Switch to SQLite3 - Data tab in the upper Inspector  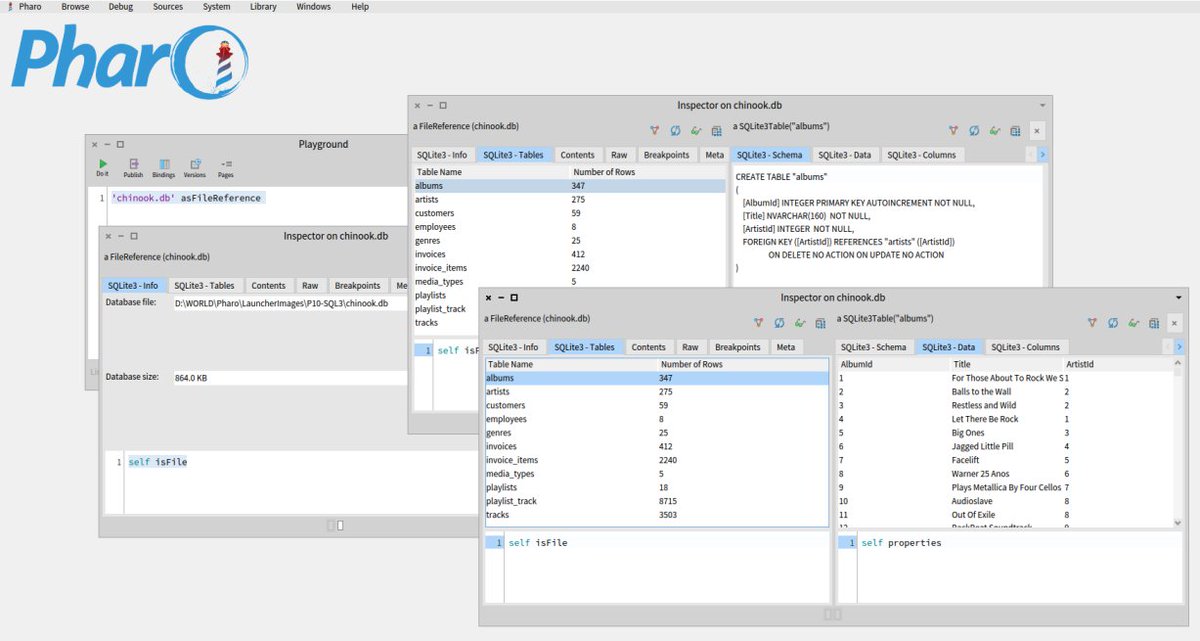tap(845, 155)
